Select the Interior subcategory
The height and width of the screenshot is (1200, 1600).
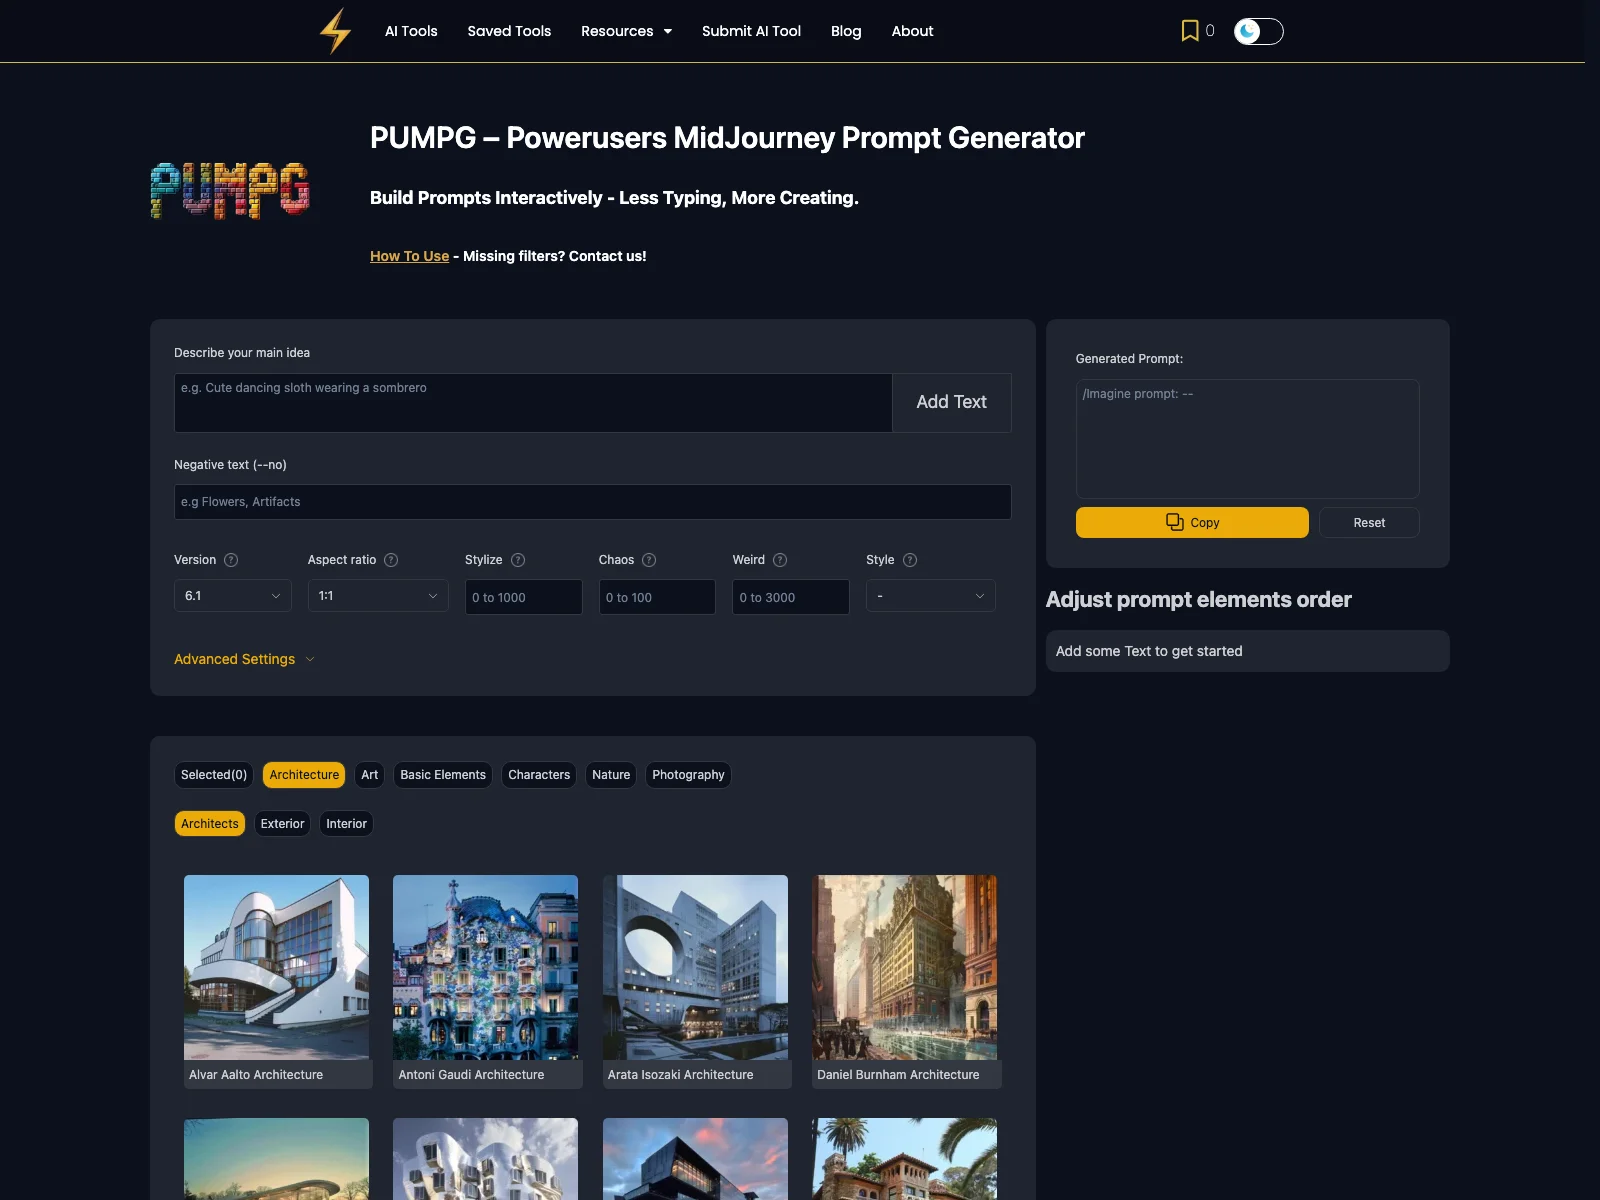tap(347, 824)
